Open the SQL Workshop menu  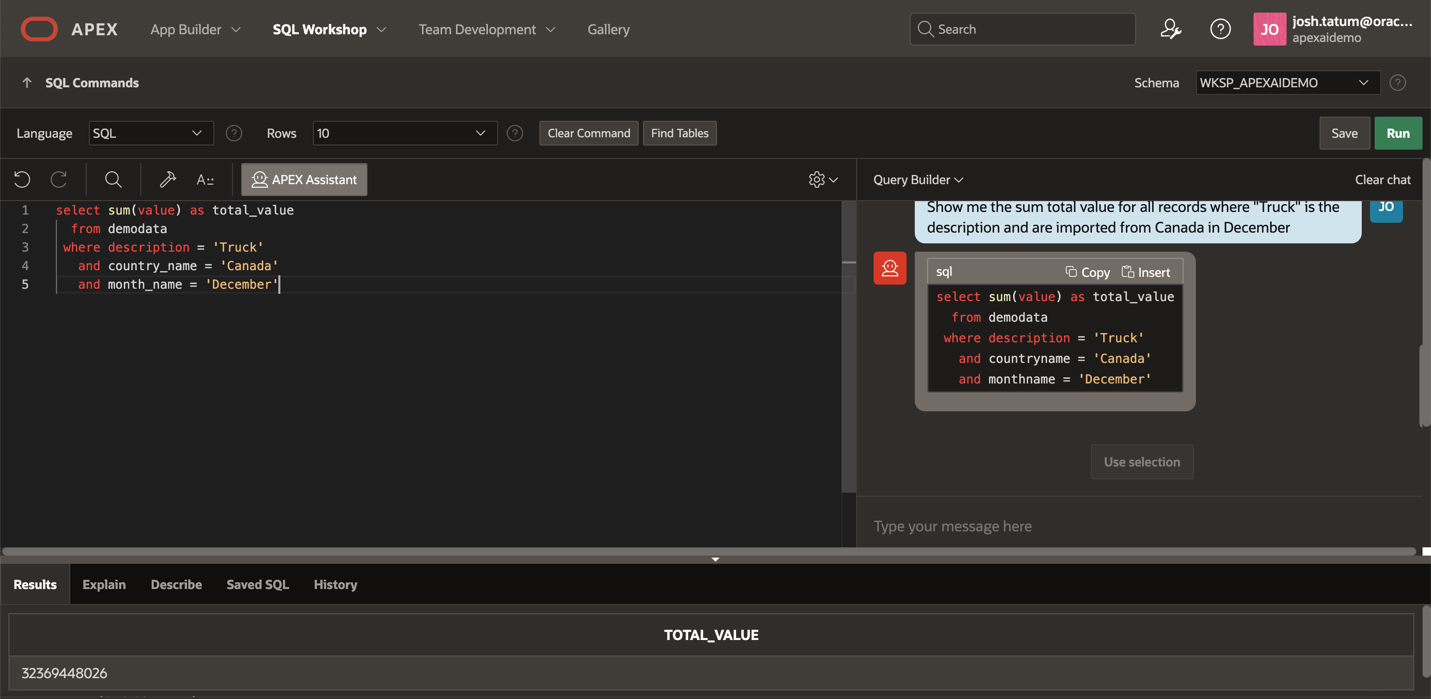329,29
